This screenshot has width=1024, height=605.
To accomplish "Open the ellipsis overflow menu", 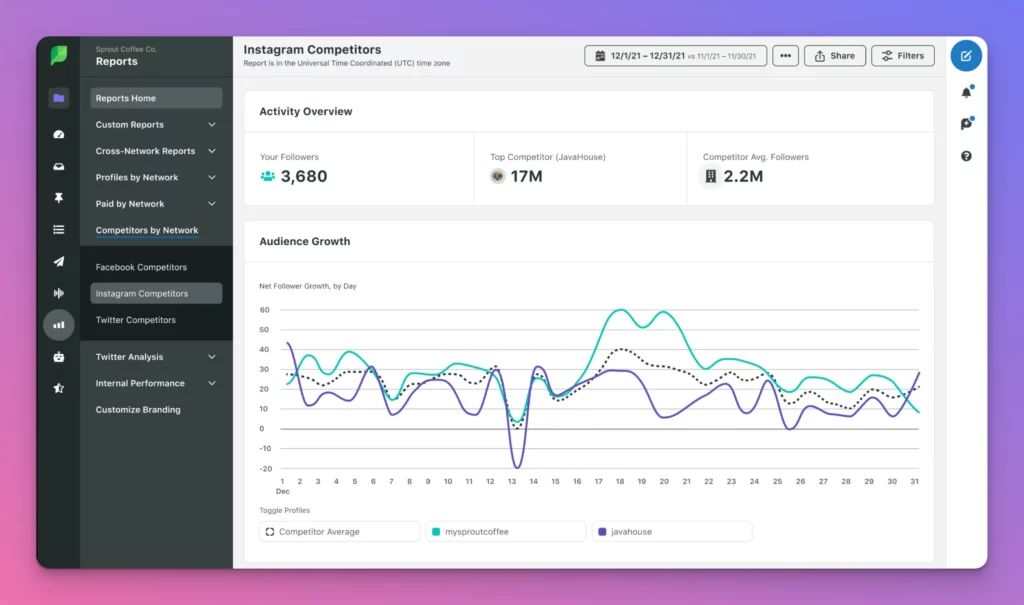I will [x=785, y=55].
